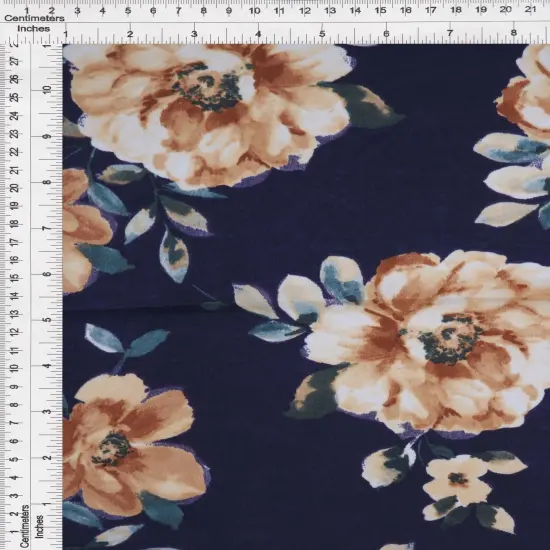Click the 10 mark on the vertical inches scale
The width and height of the screenshot is (550, 550).
(x=47, y=89)
